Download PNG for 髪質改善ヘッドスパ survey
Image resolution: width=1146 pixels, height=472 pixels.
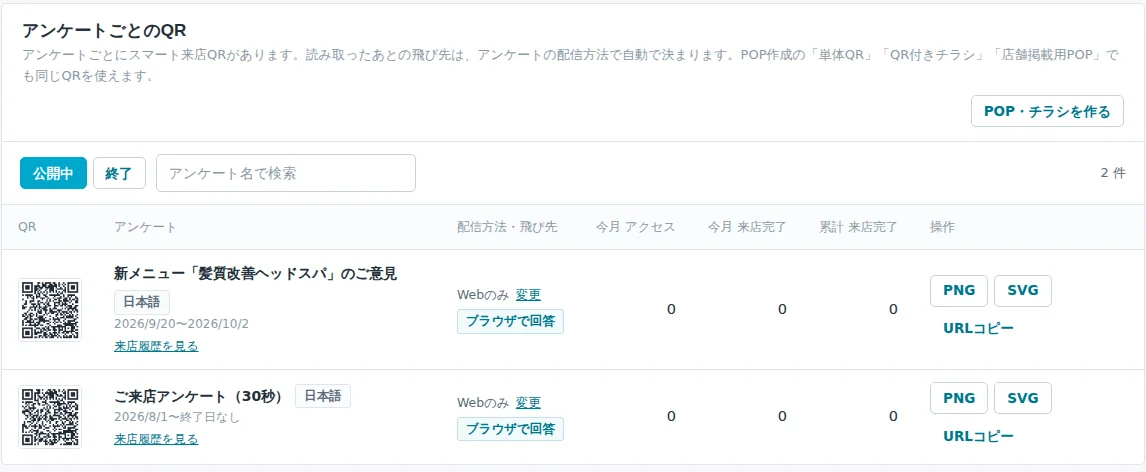[x=959, y=290]
